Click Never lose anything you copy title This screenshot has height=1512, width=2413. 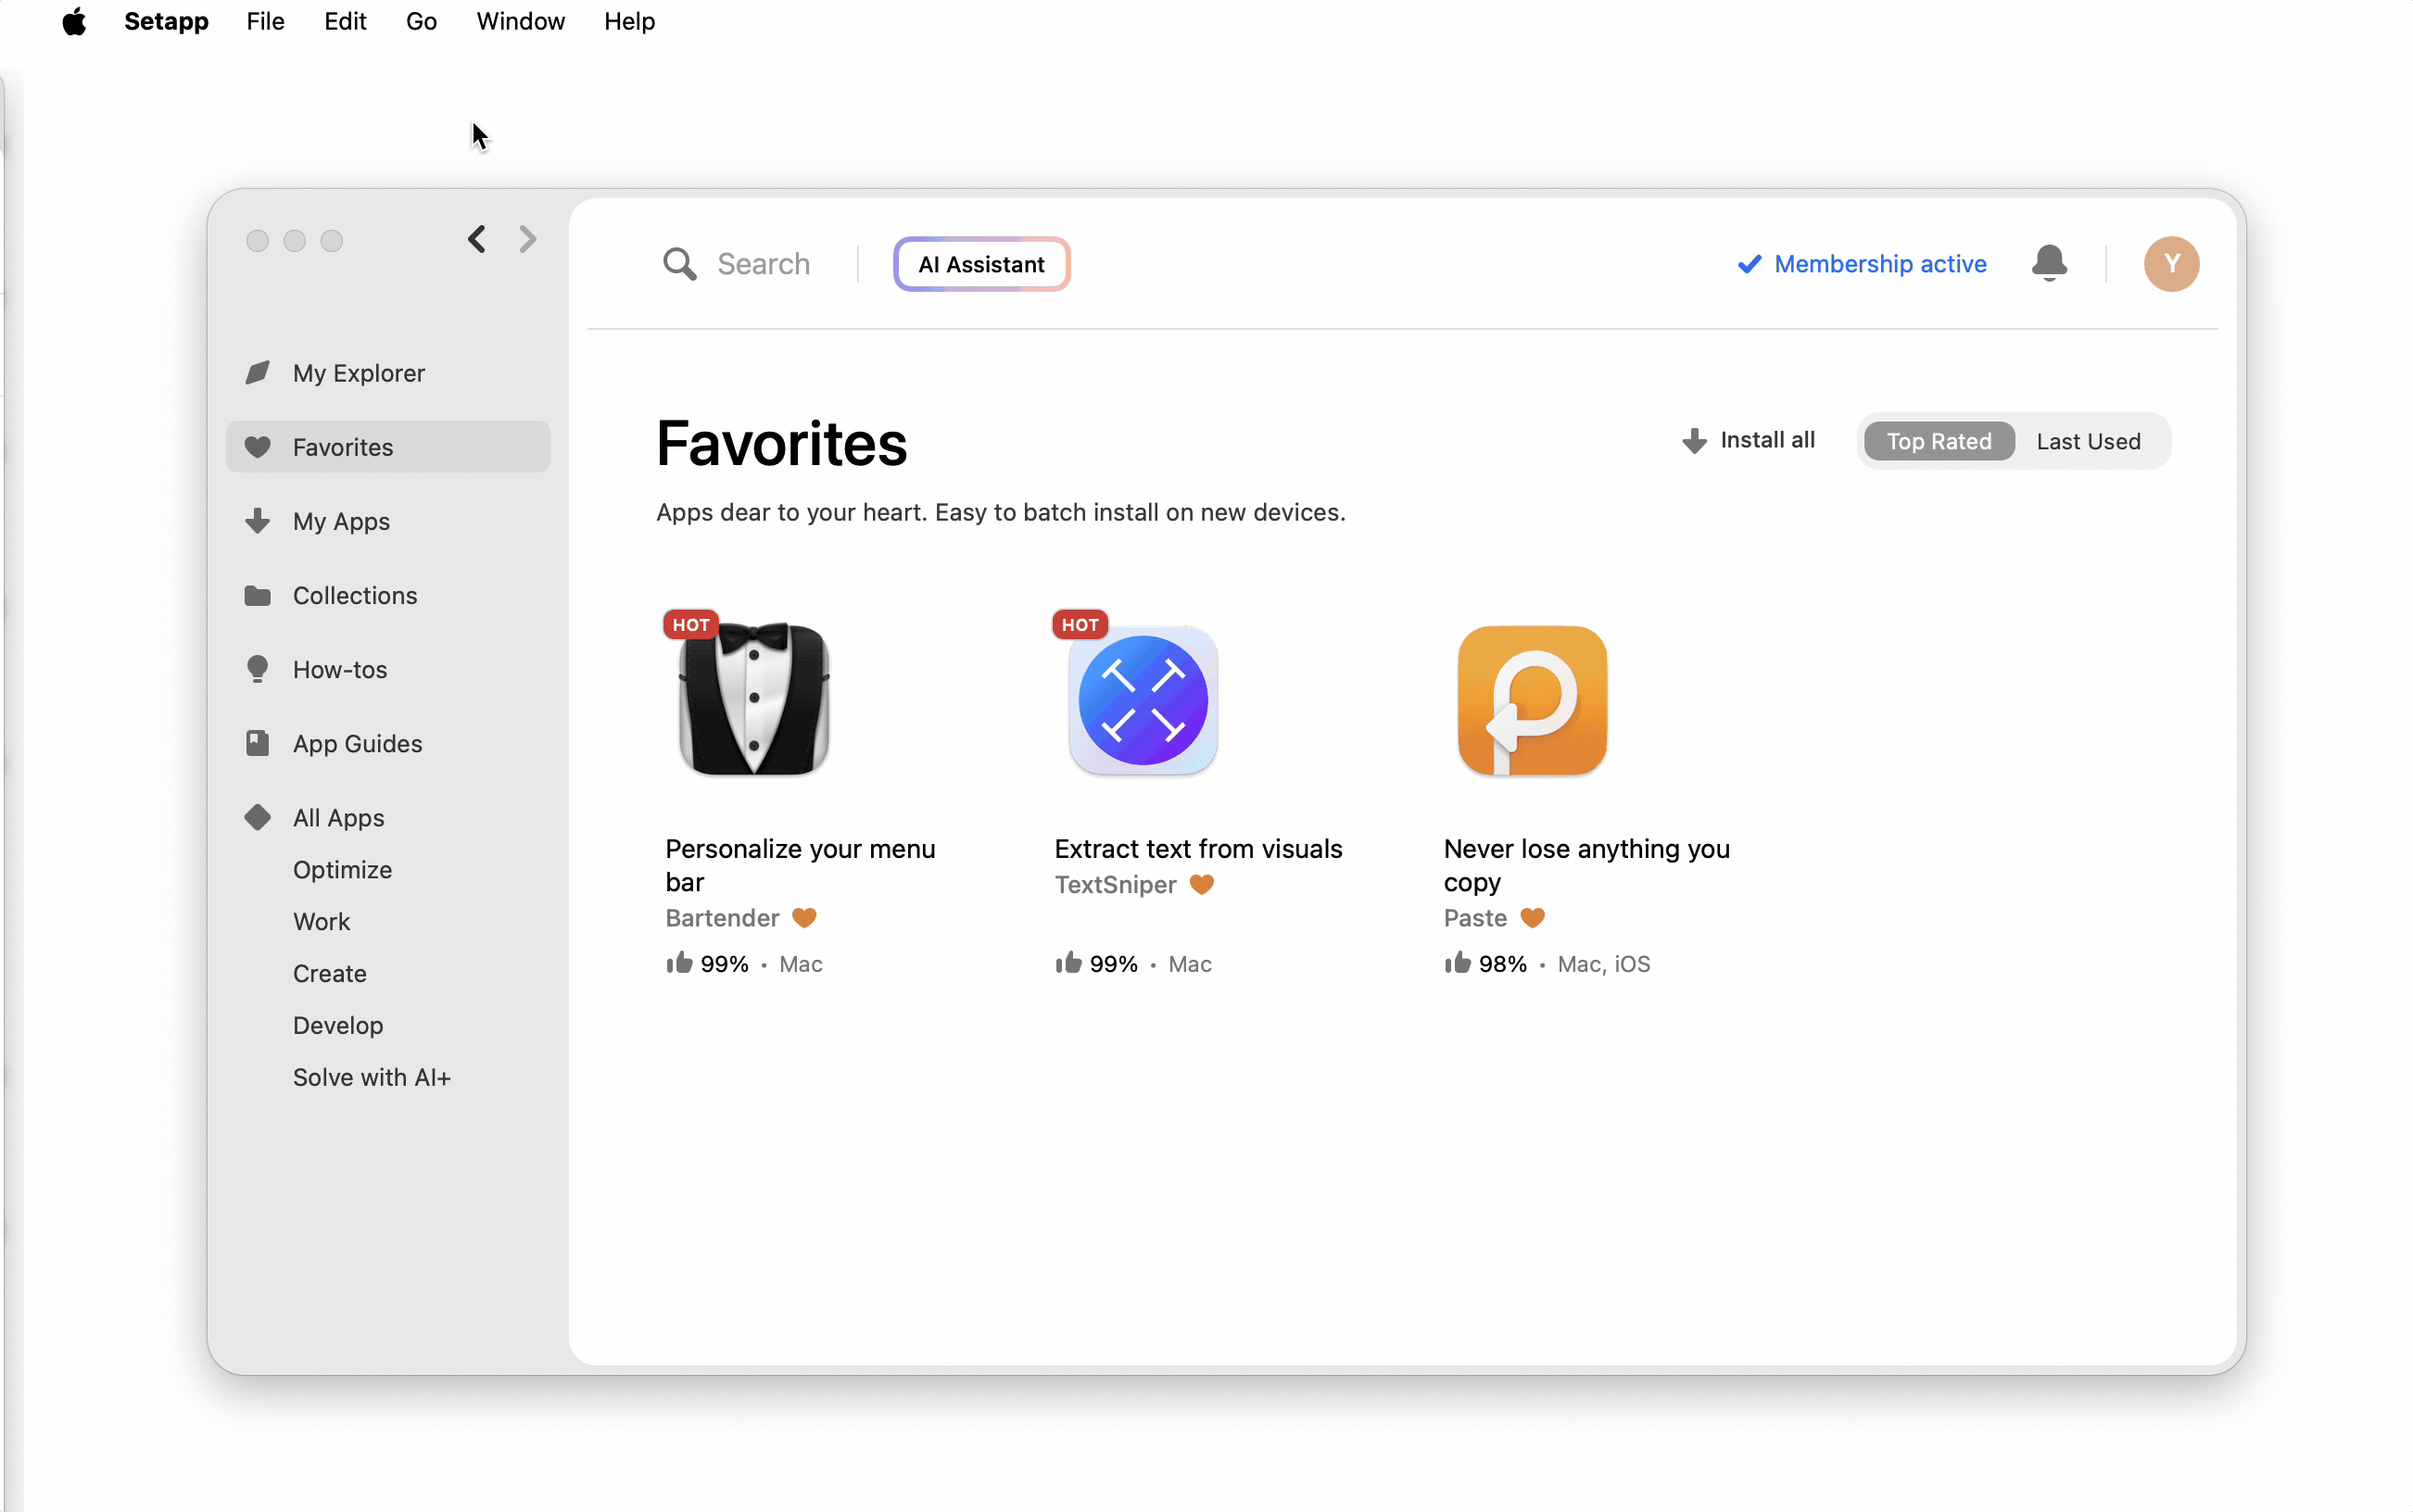pyautogui.click(x=1586, y=865)
